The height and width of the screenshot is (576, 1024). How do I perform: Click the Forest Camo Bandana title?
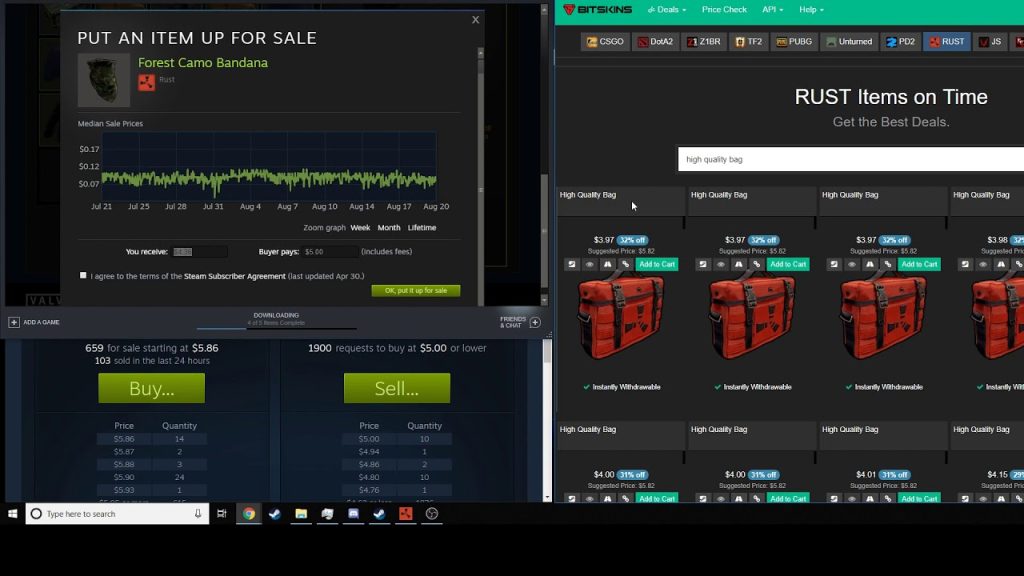coord(202,63)
